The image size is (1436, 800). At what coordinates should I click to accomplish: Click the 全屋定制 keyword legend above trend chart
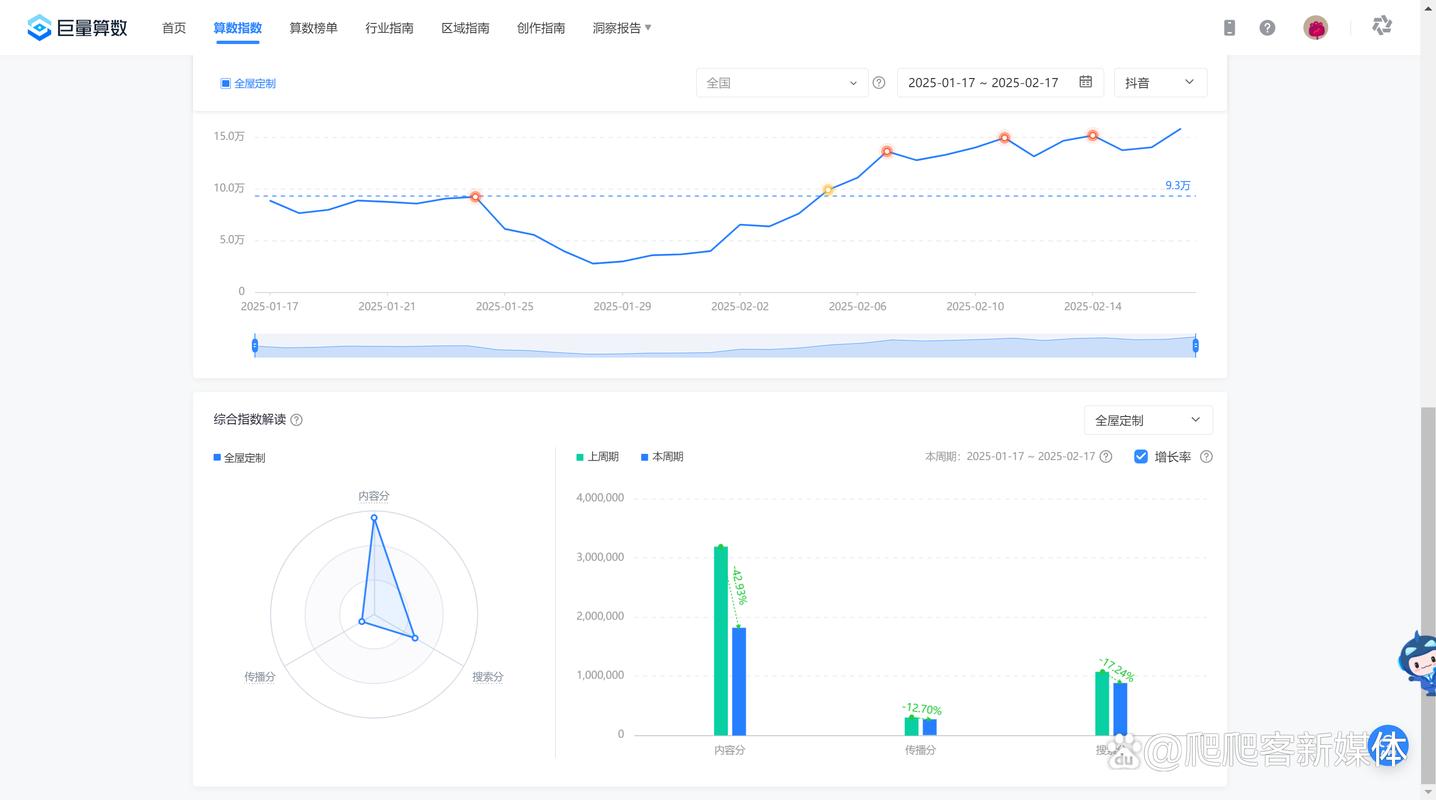248,84
